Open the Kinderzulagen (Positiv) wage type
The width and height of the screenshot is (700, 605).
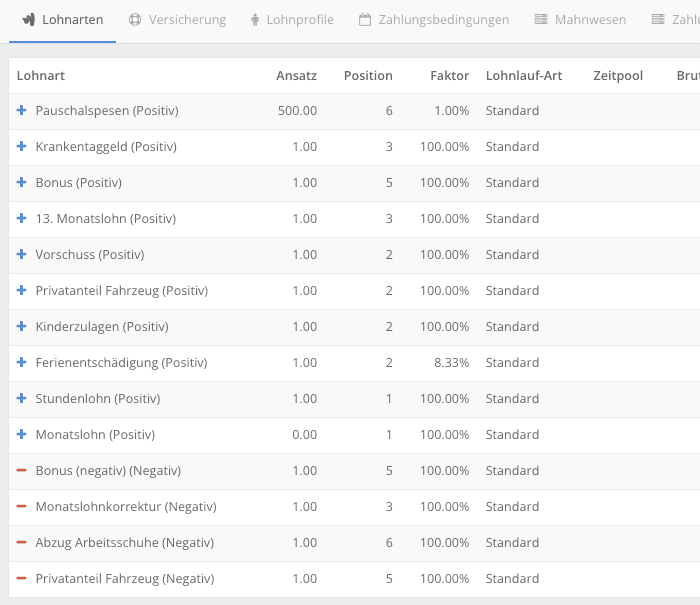(102, 326)
